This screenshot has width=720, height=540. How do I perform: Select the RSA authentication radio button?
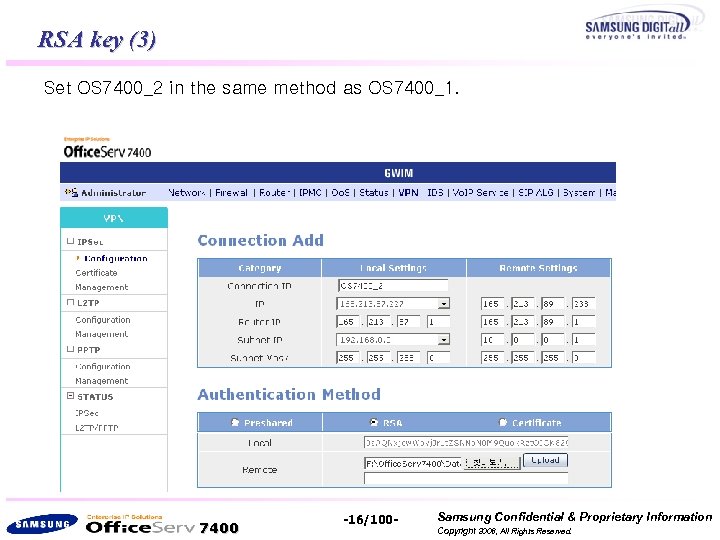[374, 422]
